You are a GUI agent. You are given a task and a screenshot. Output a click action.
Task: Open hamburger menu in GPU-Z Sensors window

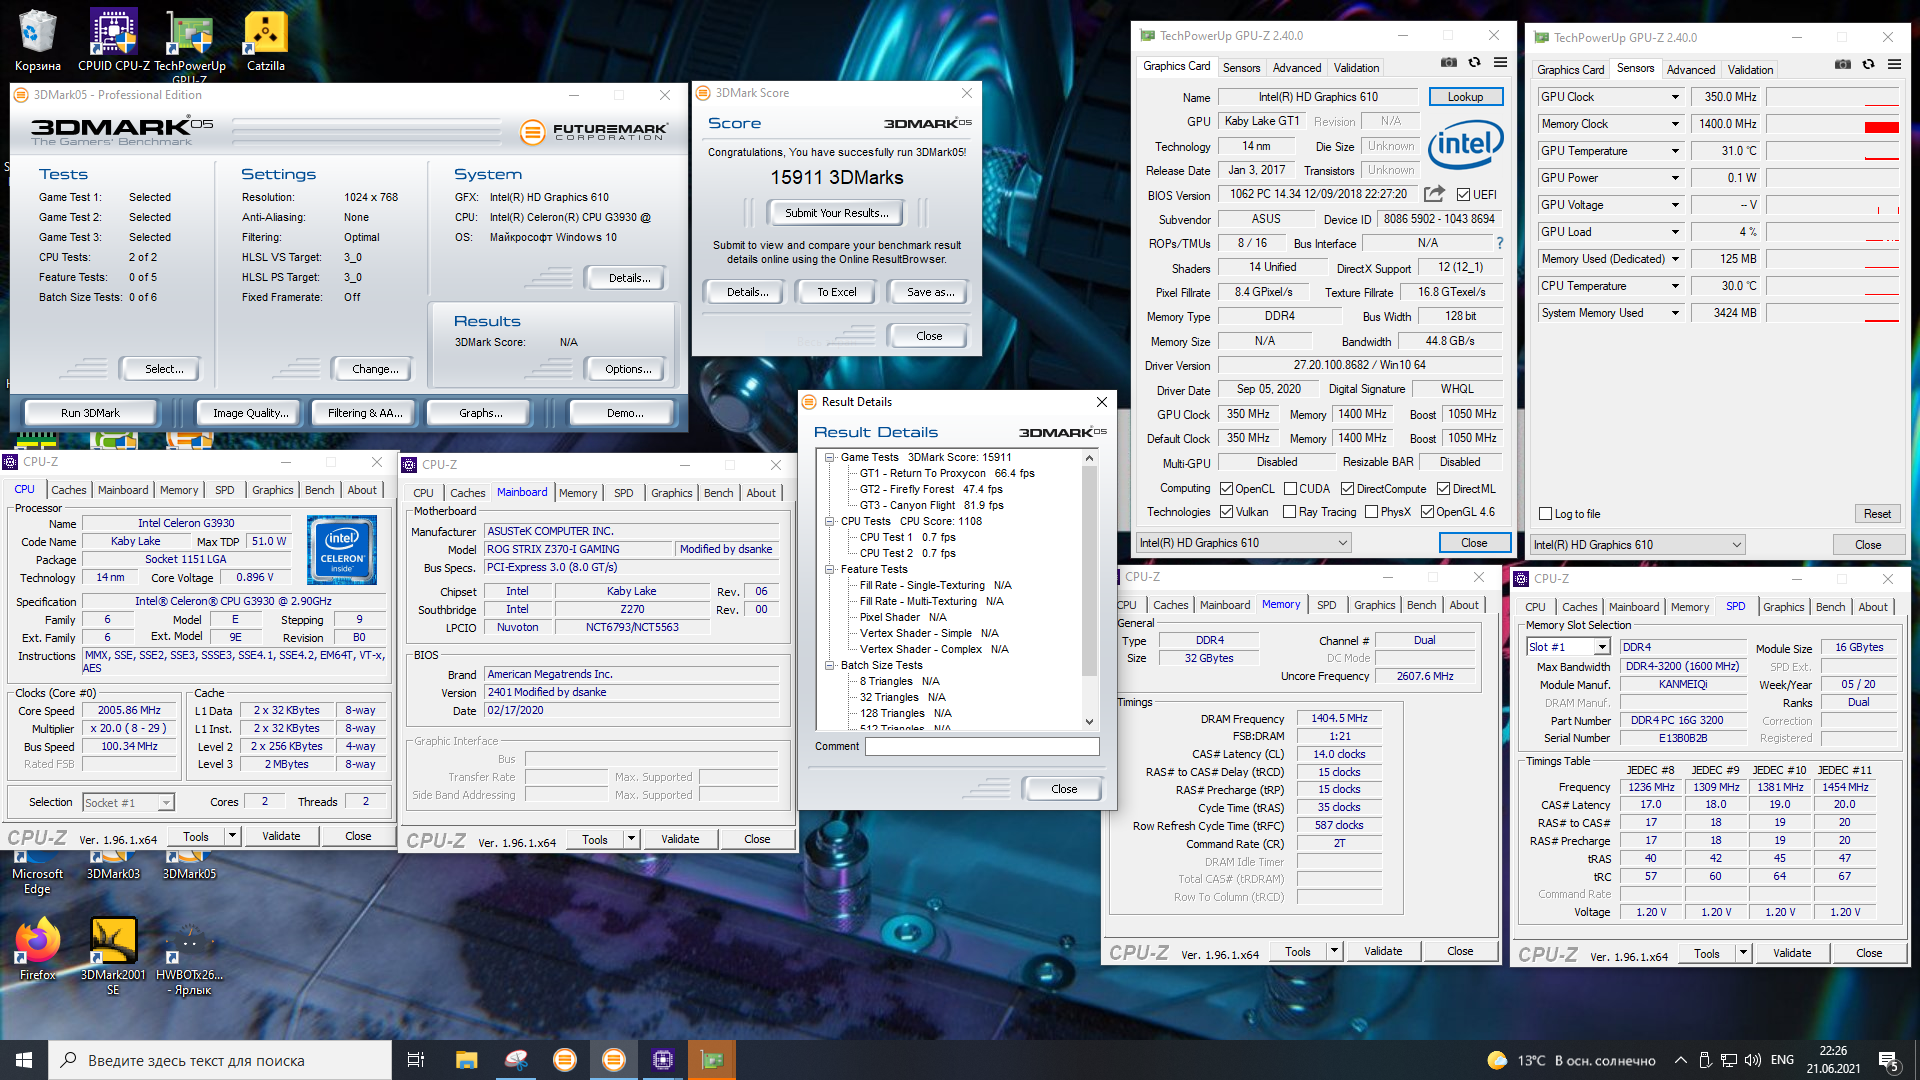coord(1894,64)
